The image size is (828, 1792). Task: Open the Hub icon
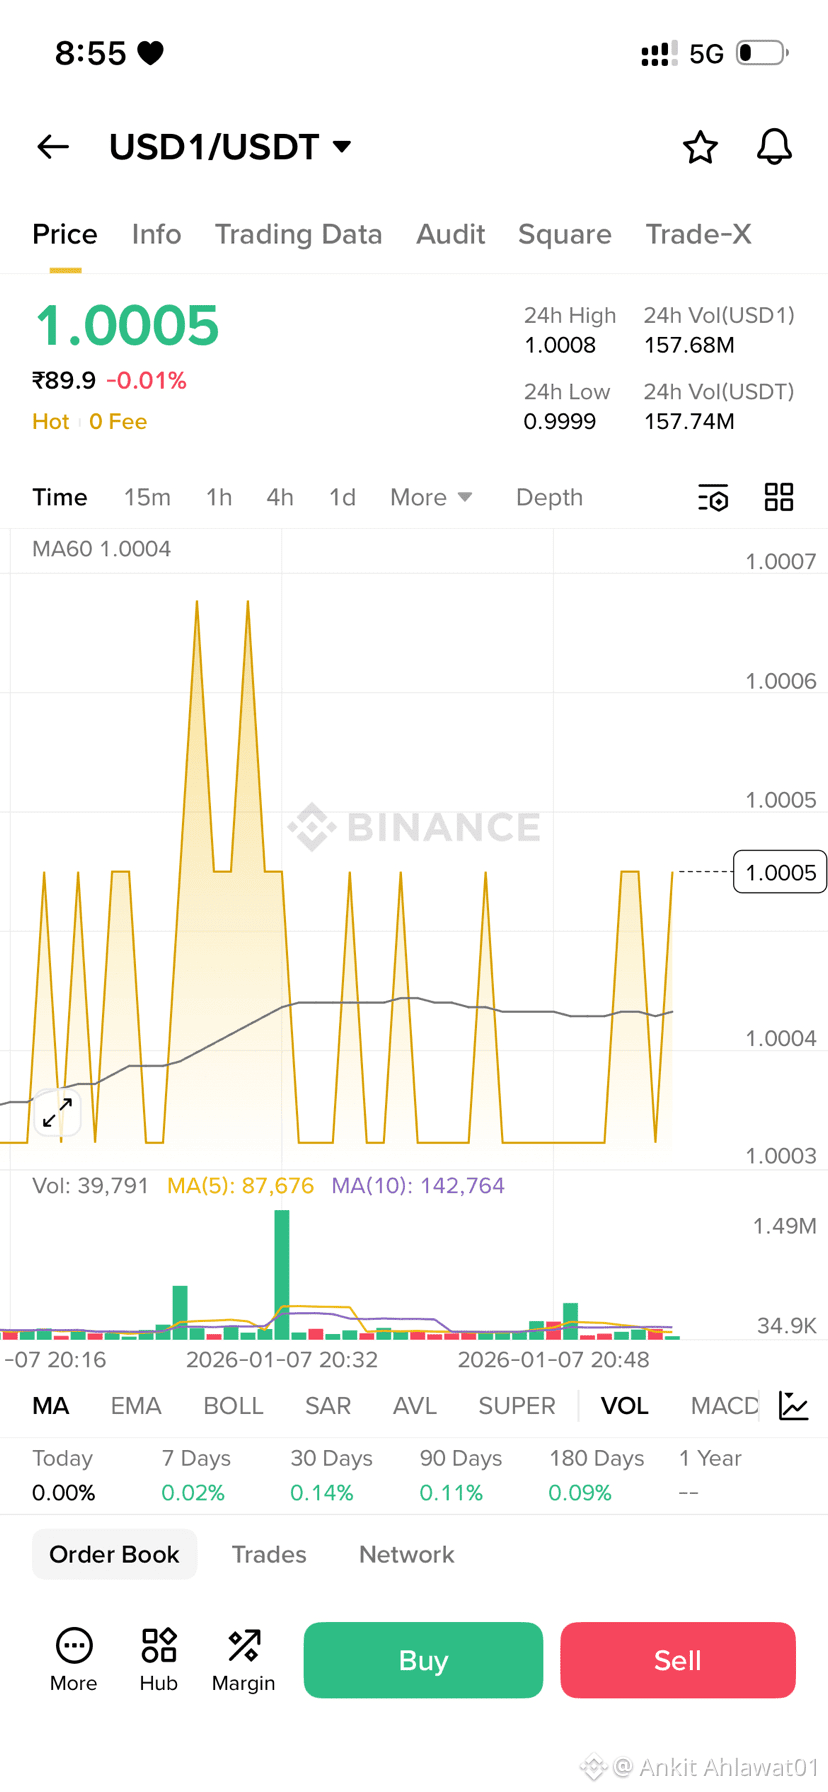pyautogui.click(x=158, y=1659)
